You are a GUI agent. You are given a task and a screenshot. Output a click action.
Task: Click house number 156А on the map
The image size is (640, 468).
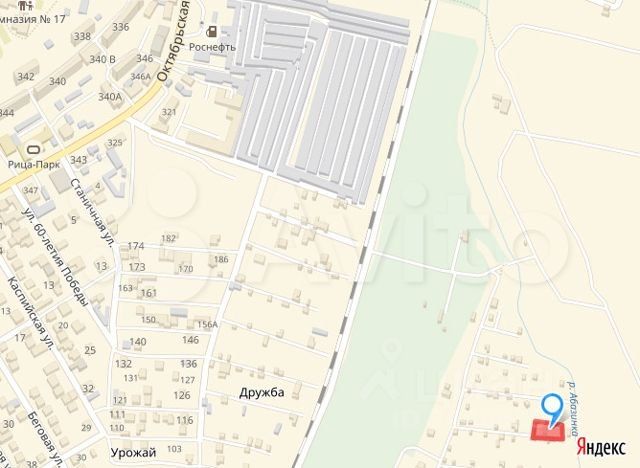click(207, 324)
